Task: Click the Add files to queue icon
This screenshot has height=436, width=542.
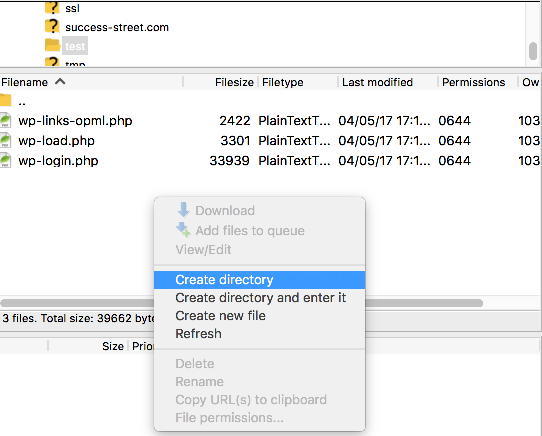Action: [183, 230]
